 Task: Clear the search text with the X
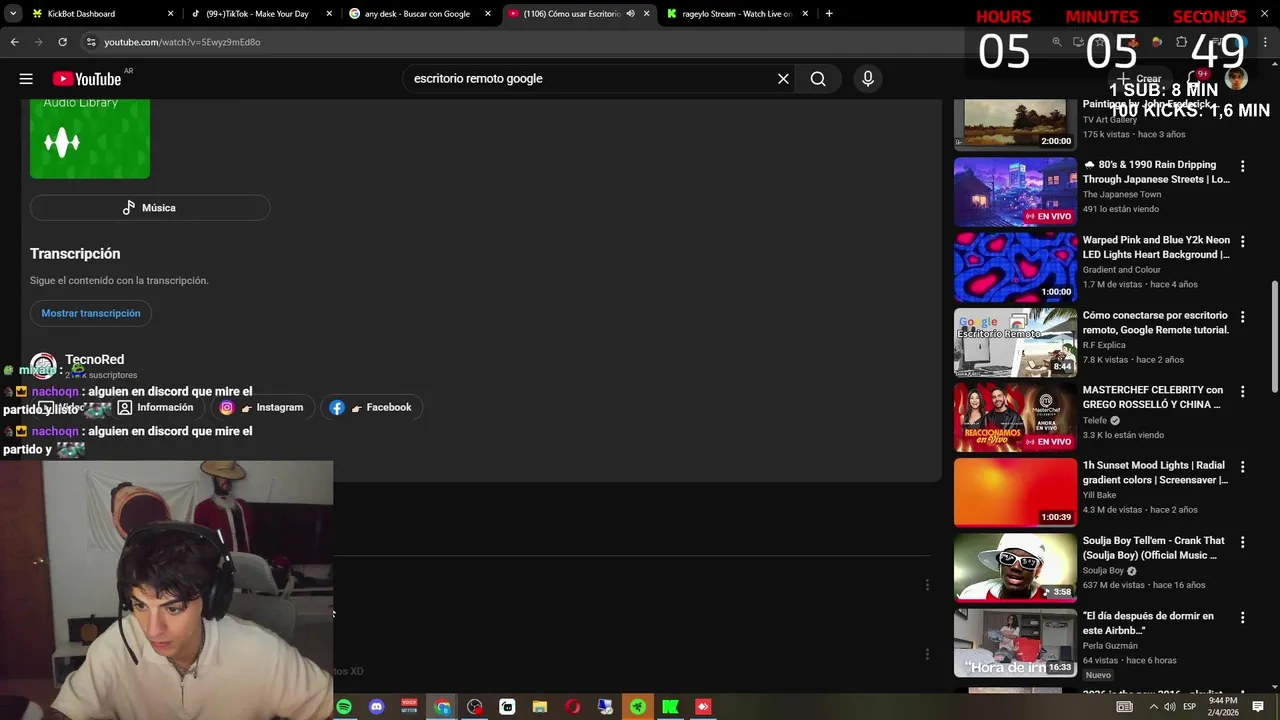pos(783,79)
